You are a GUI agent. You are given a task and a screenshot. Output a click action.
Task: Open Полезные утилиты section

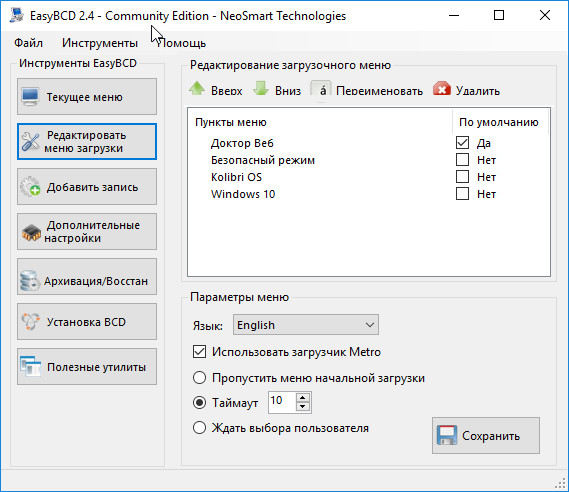87,367
